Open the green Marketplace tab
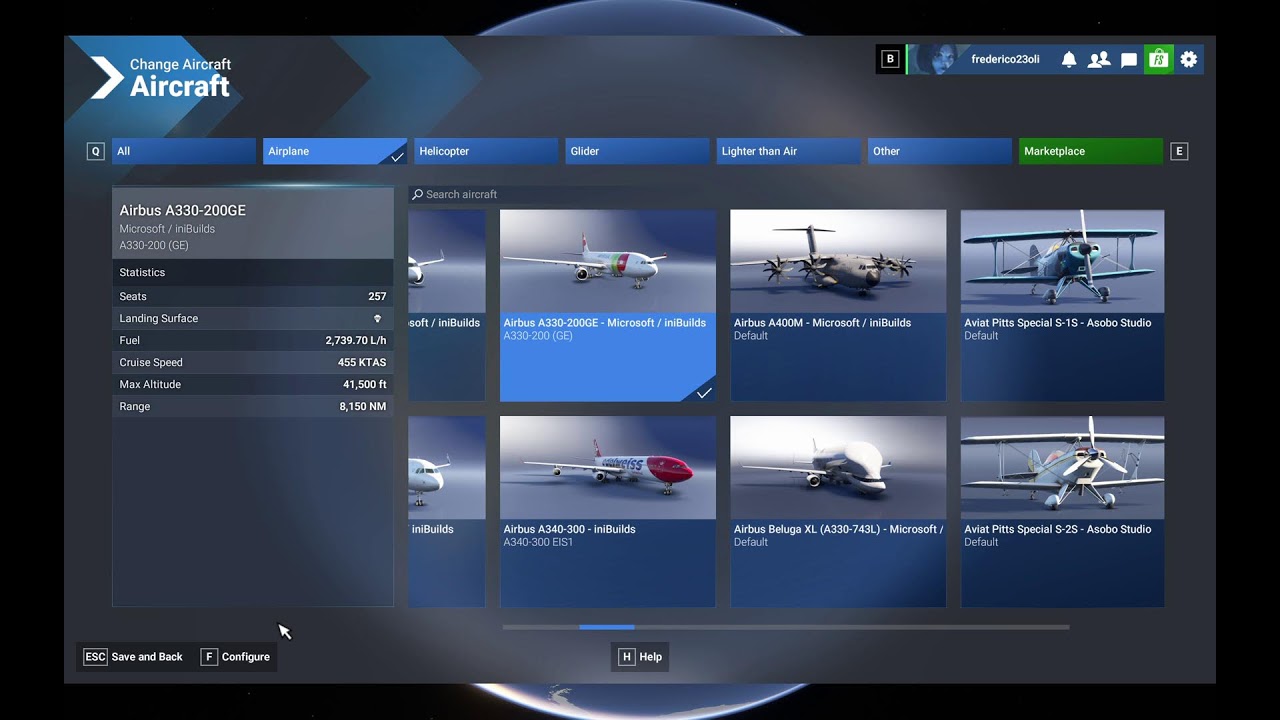 [1091, 151]
